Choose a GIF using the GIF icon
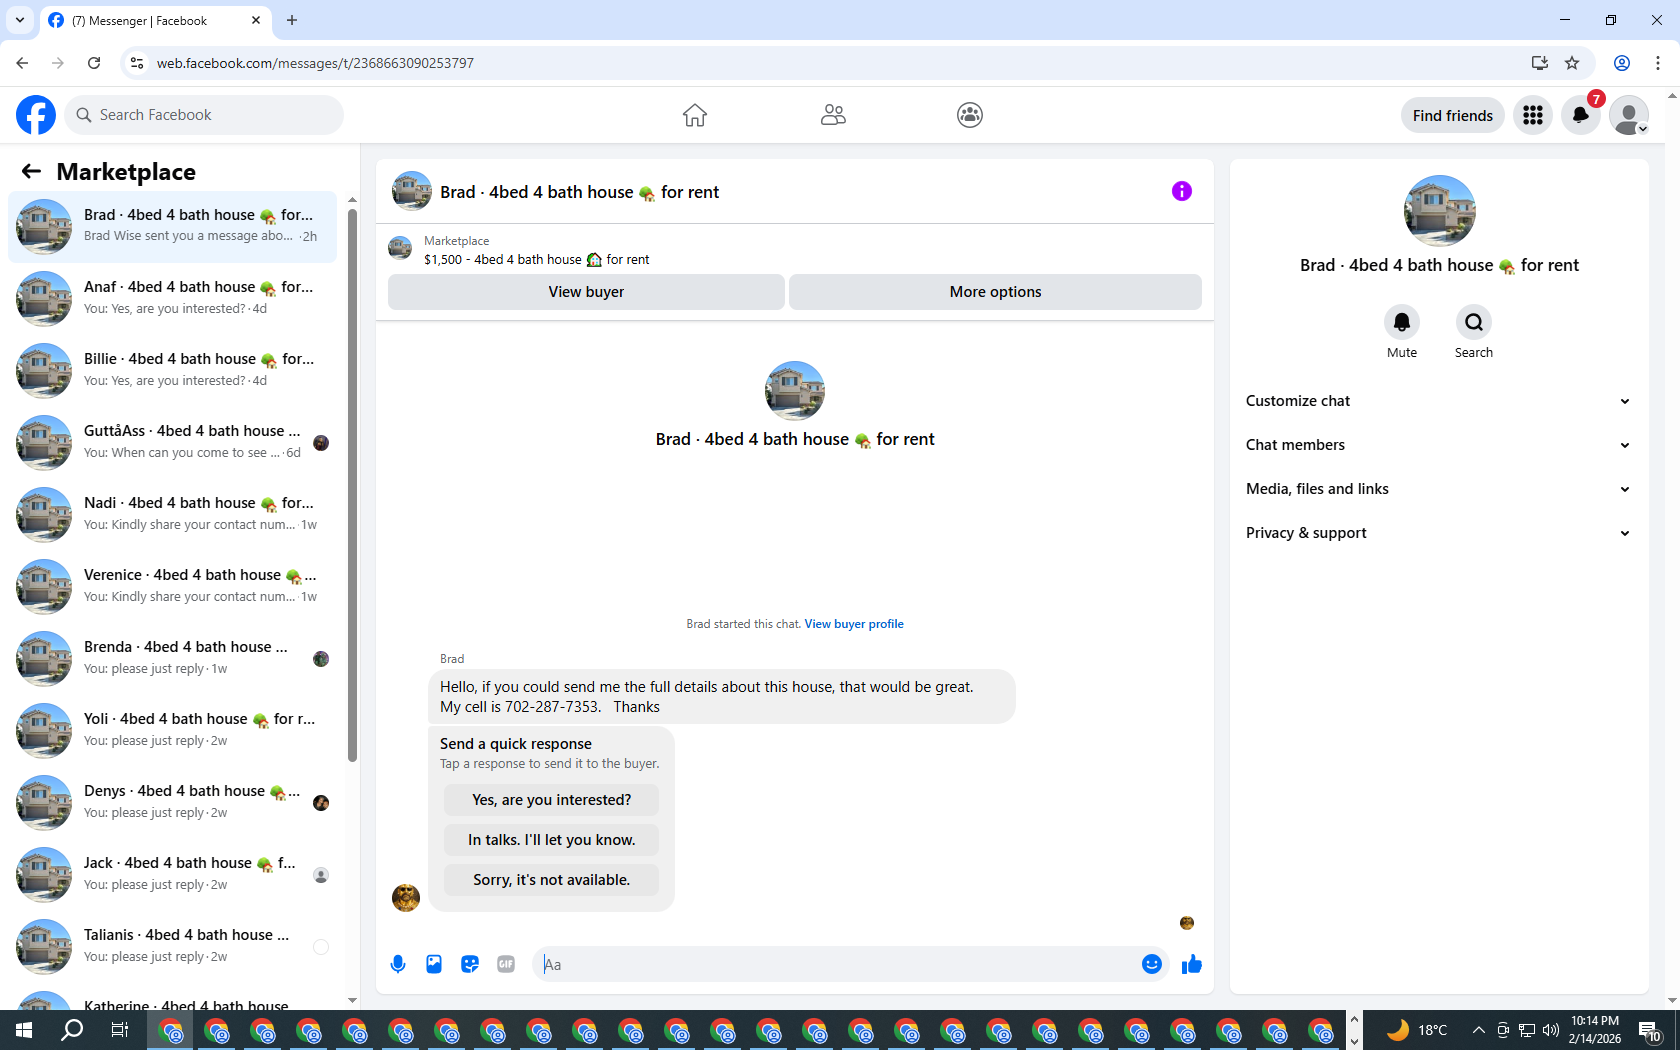Screen dimensions: 1680x1050 [x=506, y=964]
